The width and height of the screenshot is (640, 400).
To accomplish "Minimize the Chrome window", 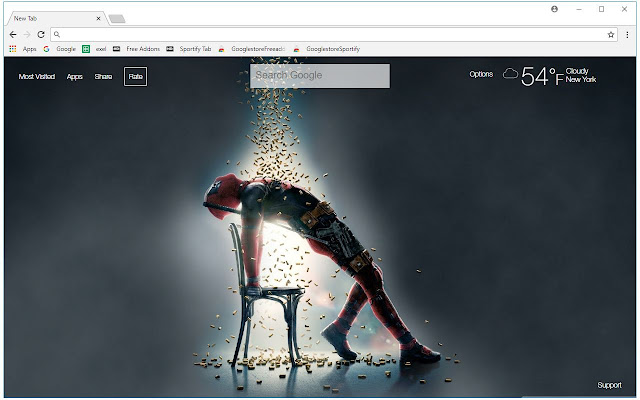I will (x=579, y=9).
